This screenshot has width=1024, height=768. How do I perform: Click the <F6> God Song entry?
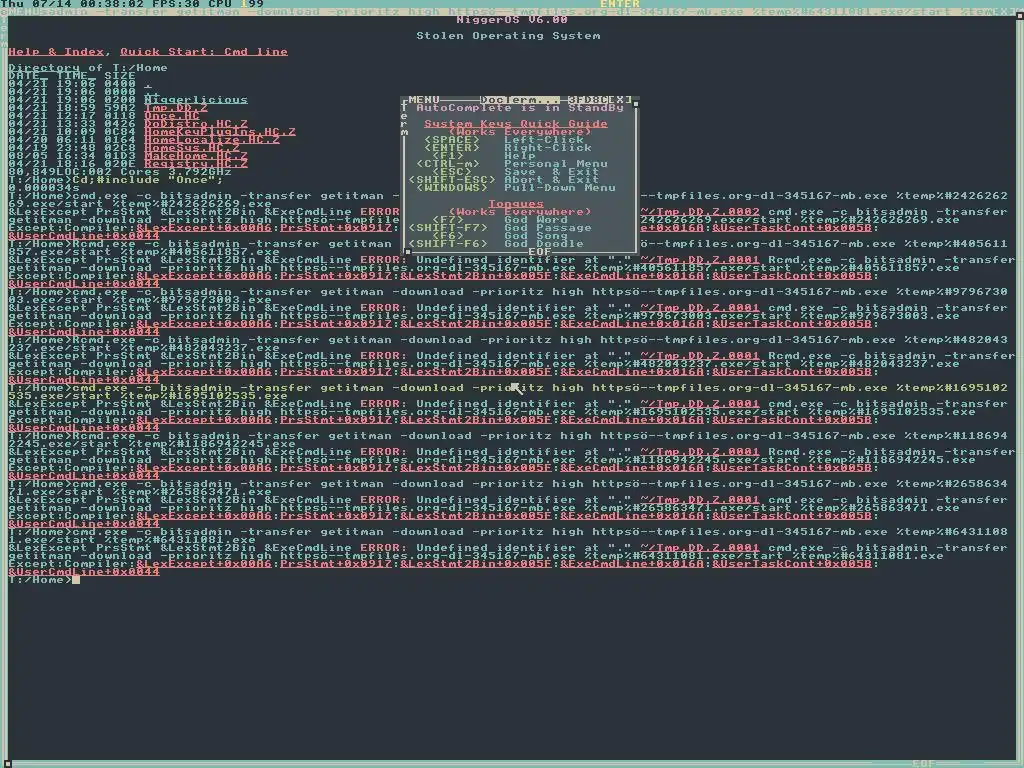pos(500,236)
